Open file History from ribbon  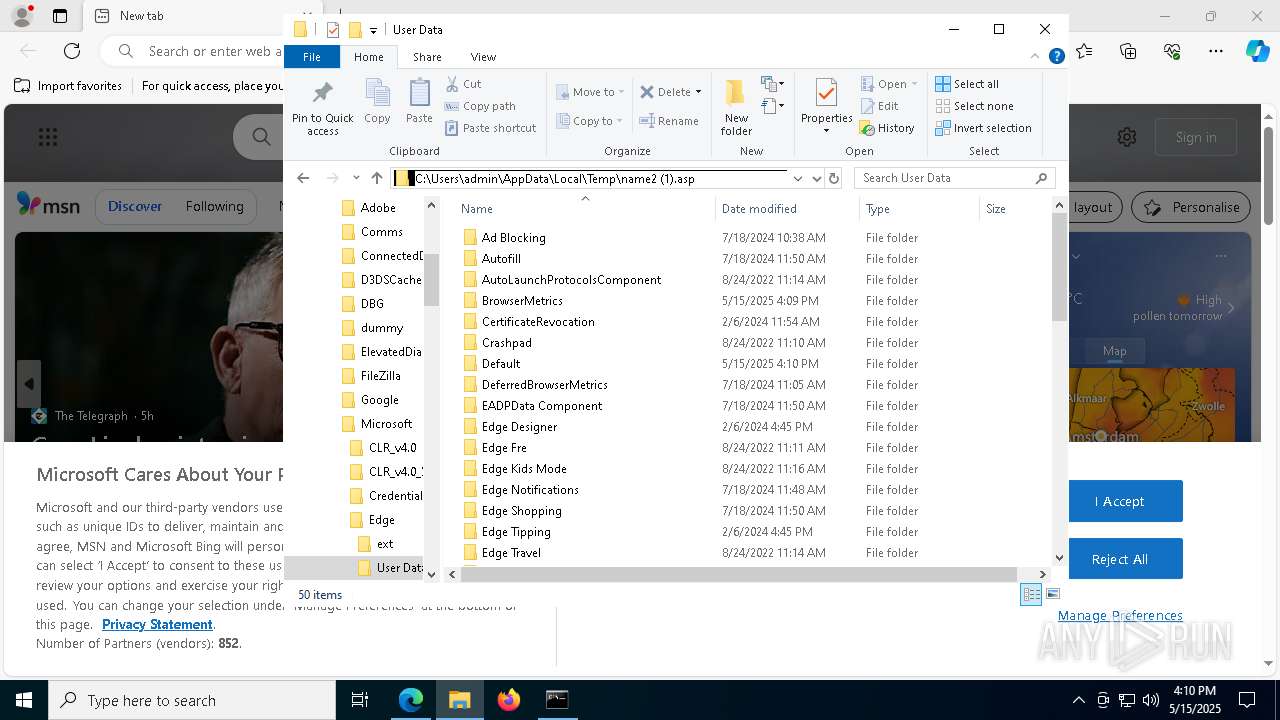coord(887,128)
